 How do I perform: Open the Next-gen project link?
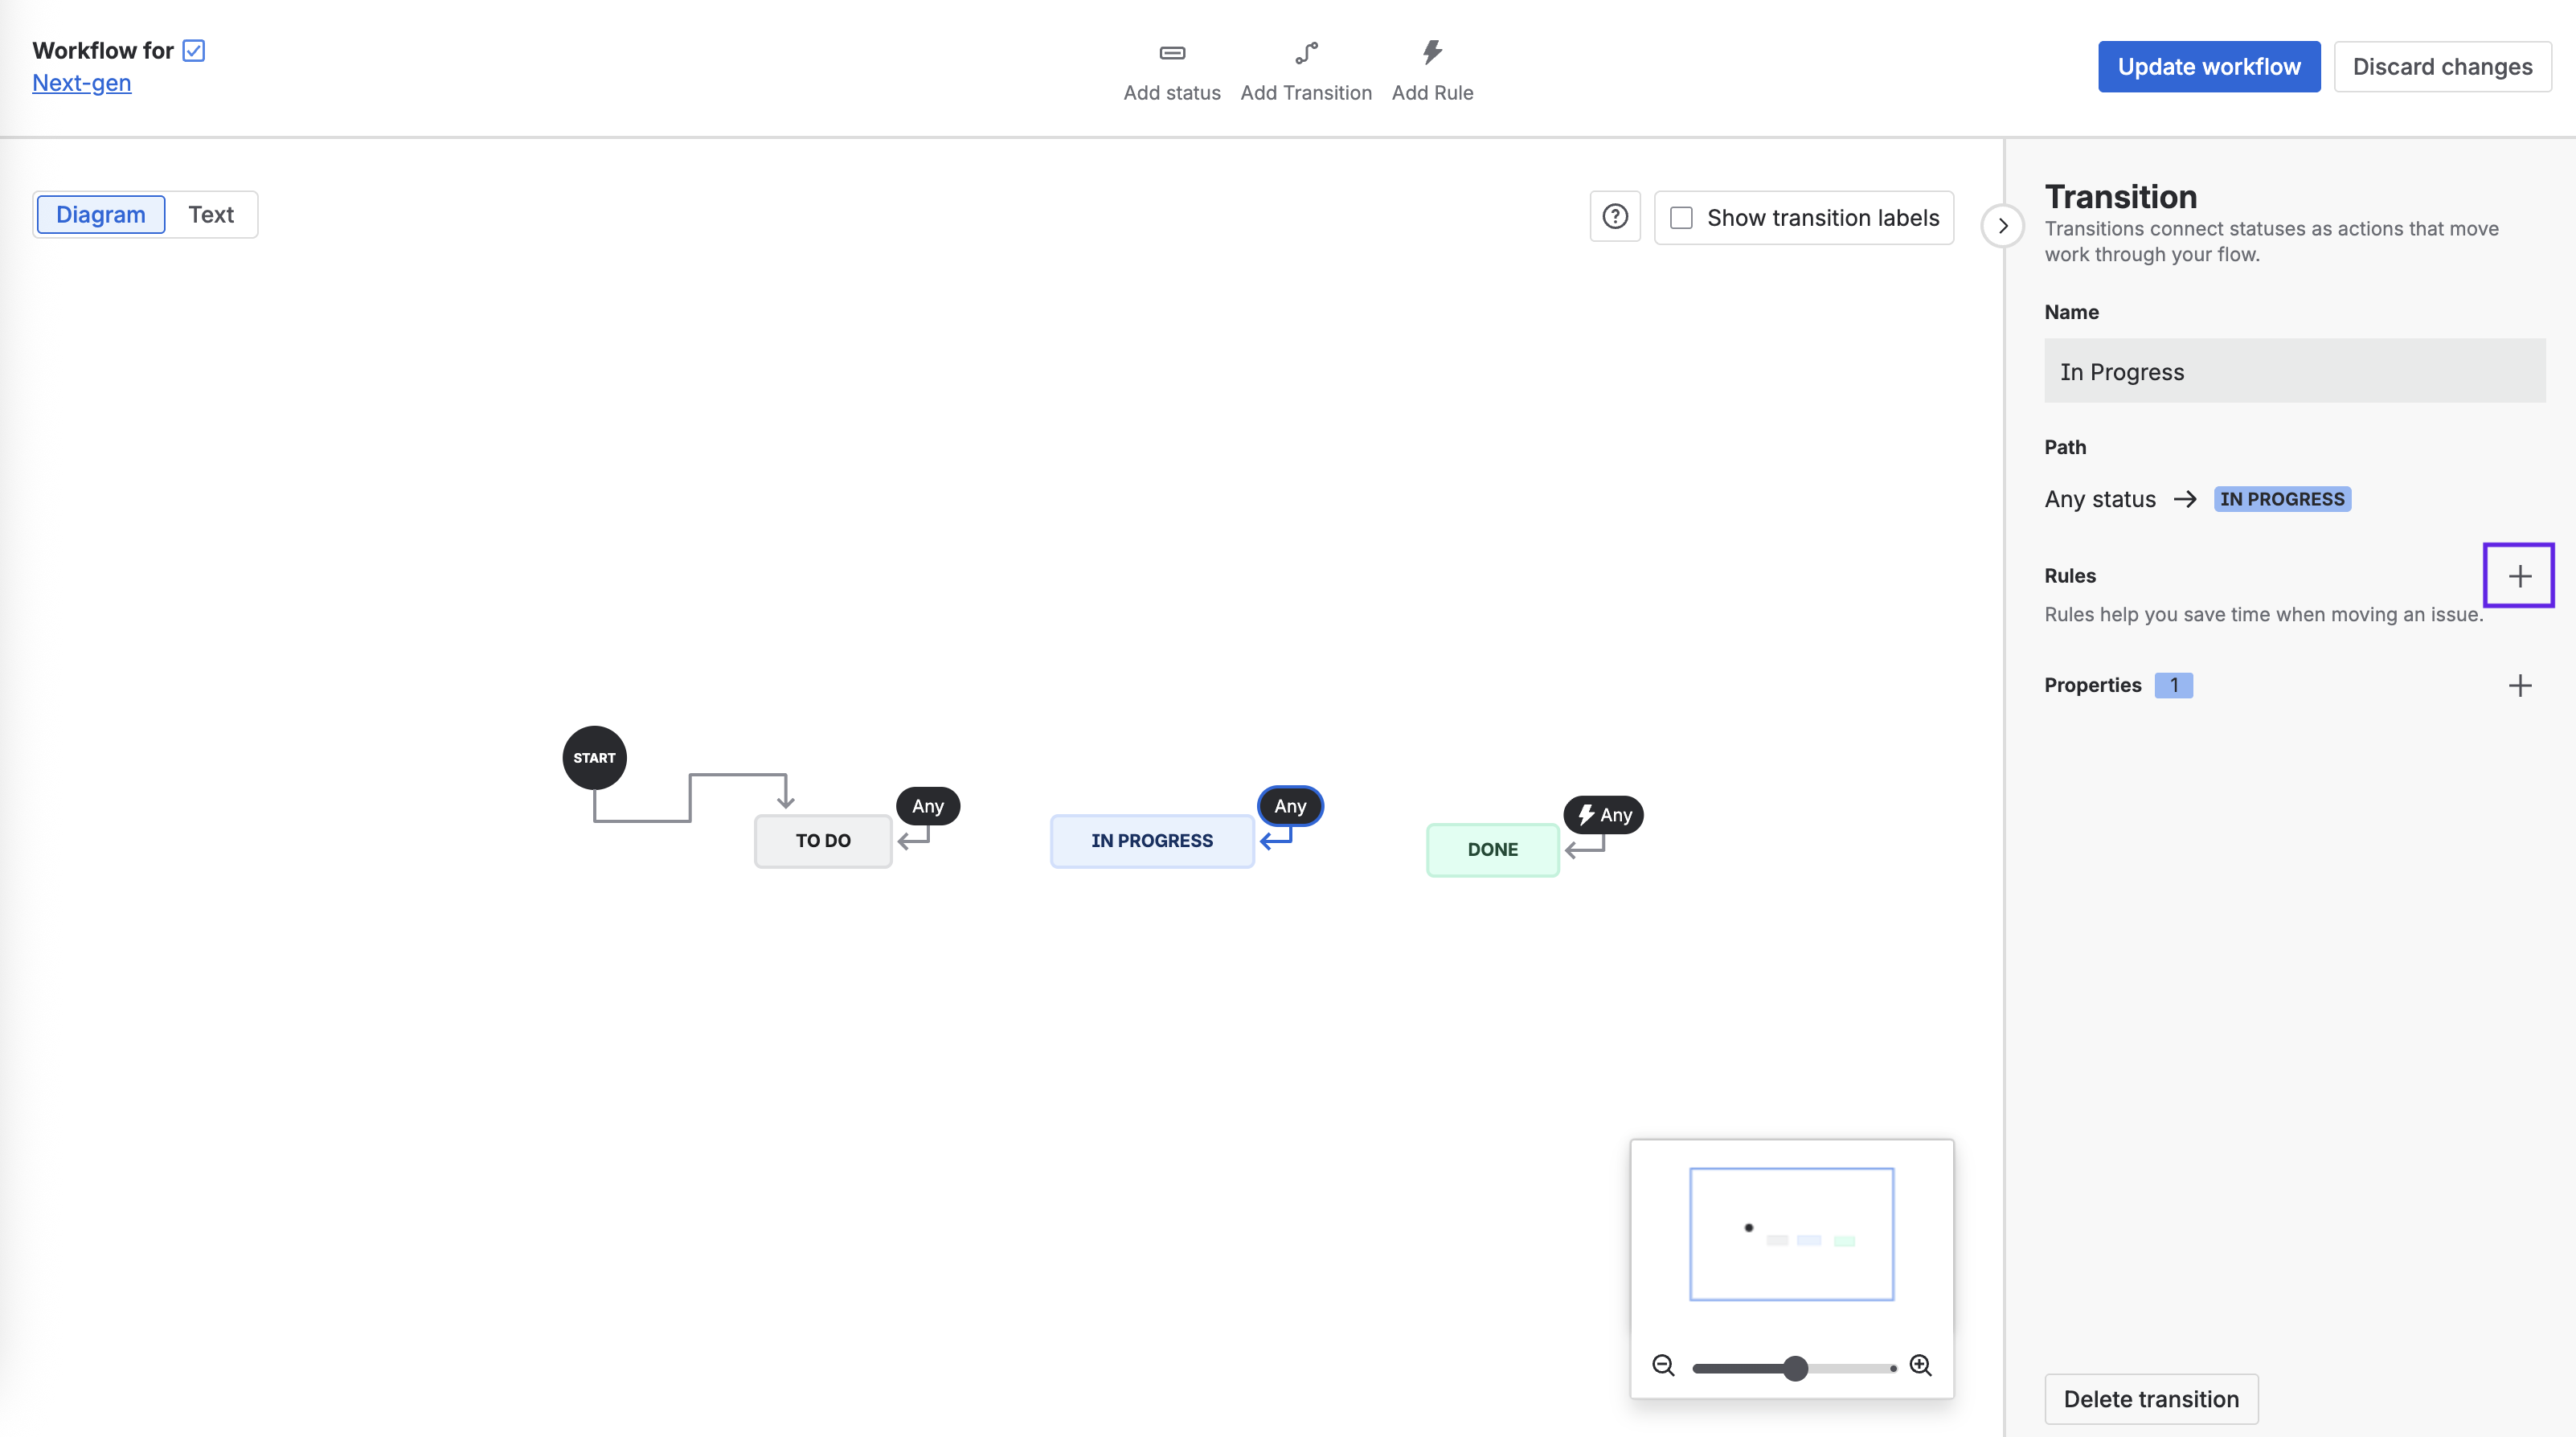[82, 83]
